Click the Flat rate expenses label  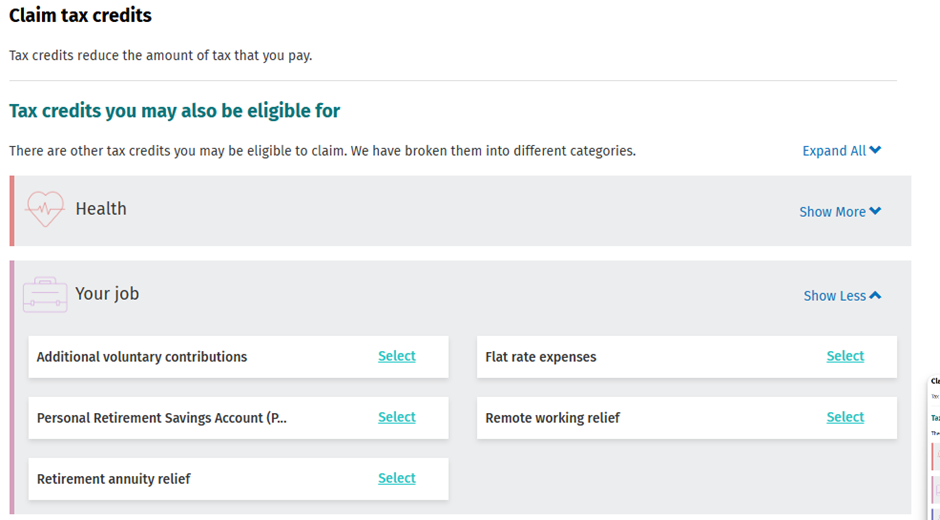(x=541, y=357)
